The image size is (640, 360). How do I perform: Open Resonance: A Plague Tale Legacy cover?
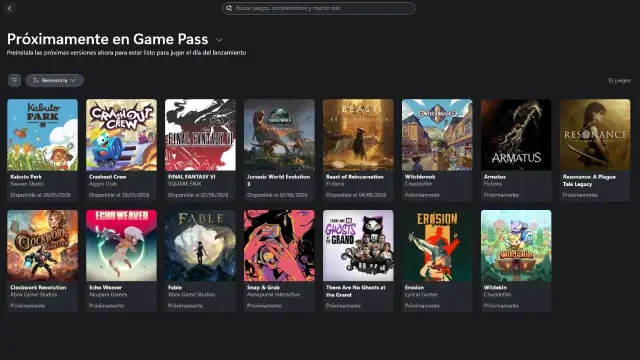click(595, 135)
